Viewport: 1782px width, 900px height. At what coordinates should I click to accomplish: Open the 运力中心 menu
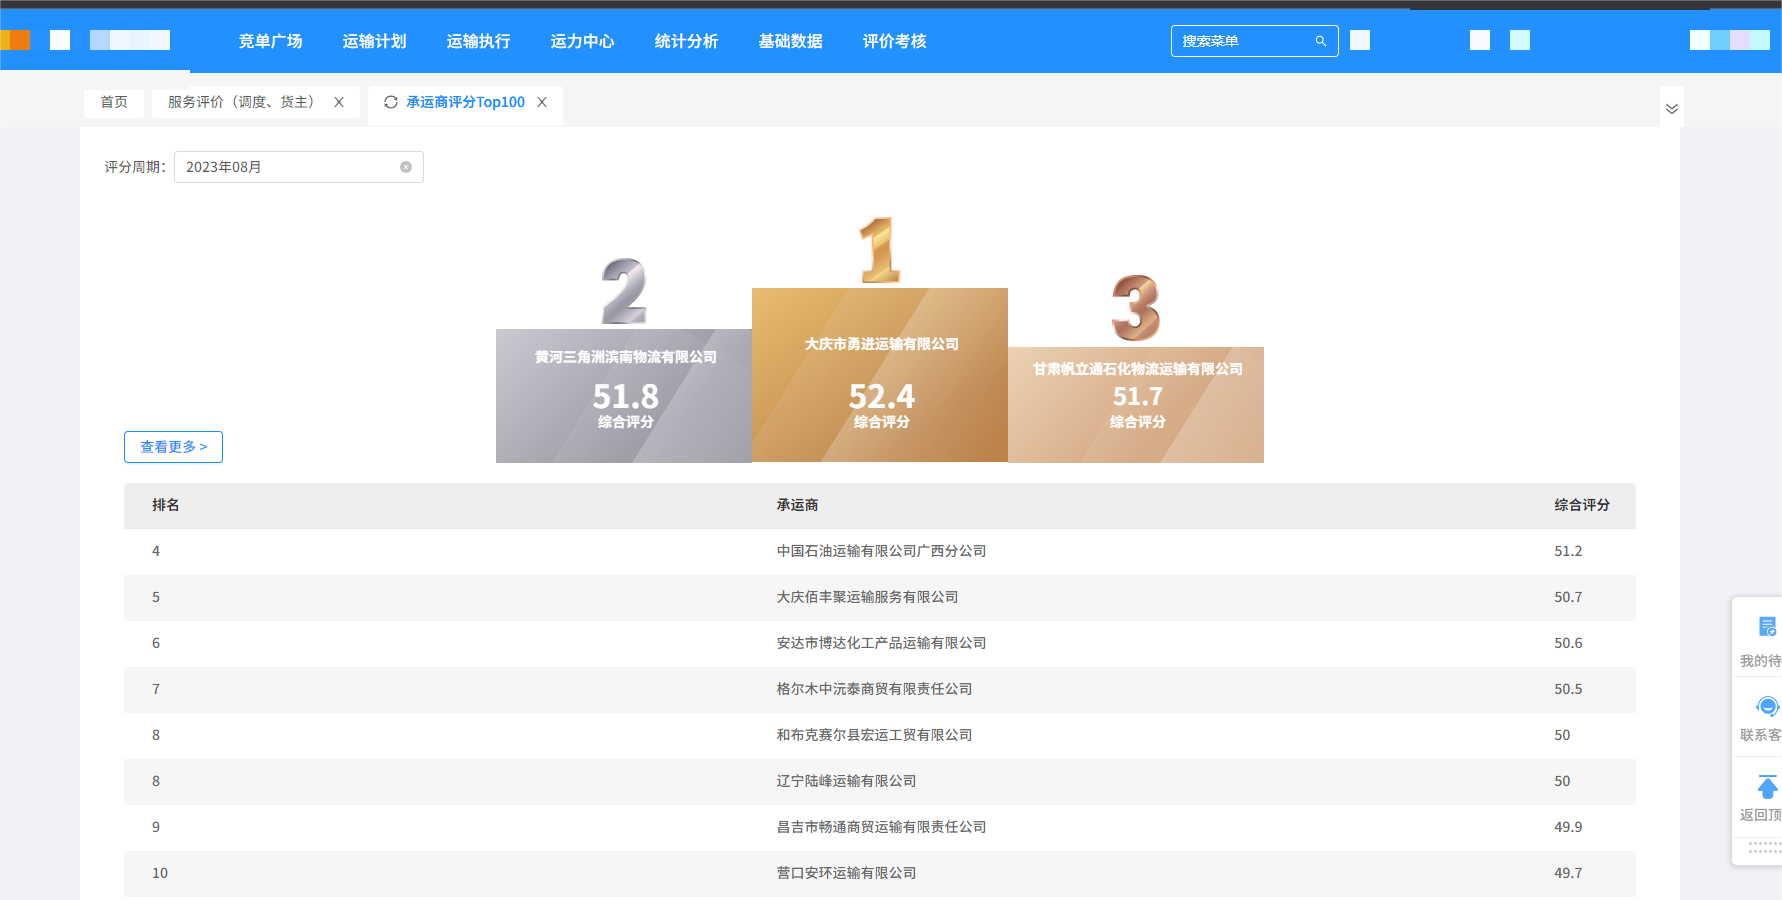coord(582,41)
